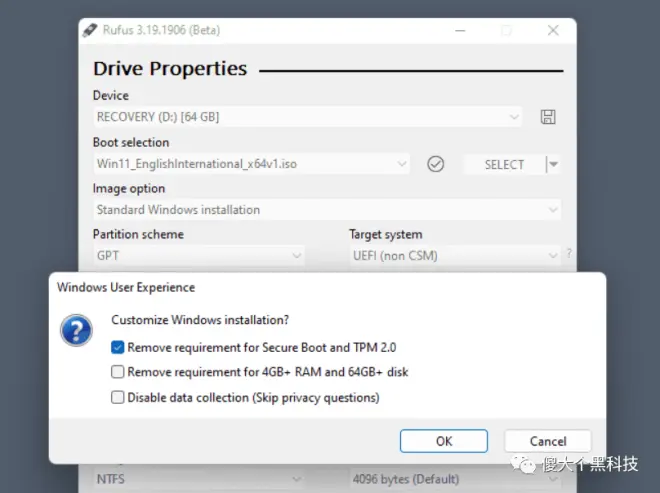Screen dimensions: 660x493
Task: Open the Partition scheme GPT dropdown
Action: [x=199, y=256]
